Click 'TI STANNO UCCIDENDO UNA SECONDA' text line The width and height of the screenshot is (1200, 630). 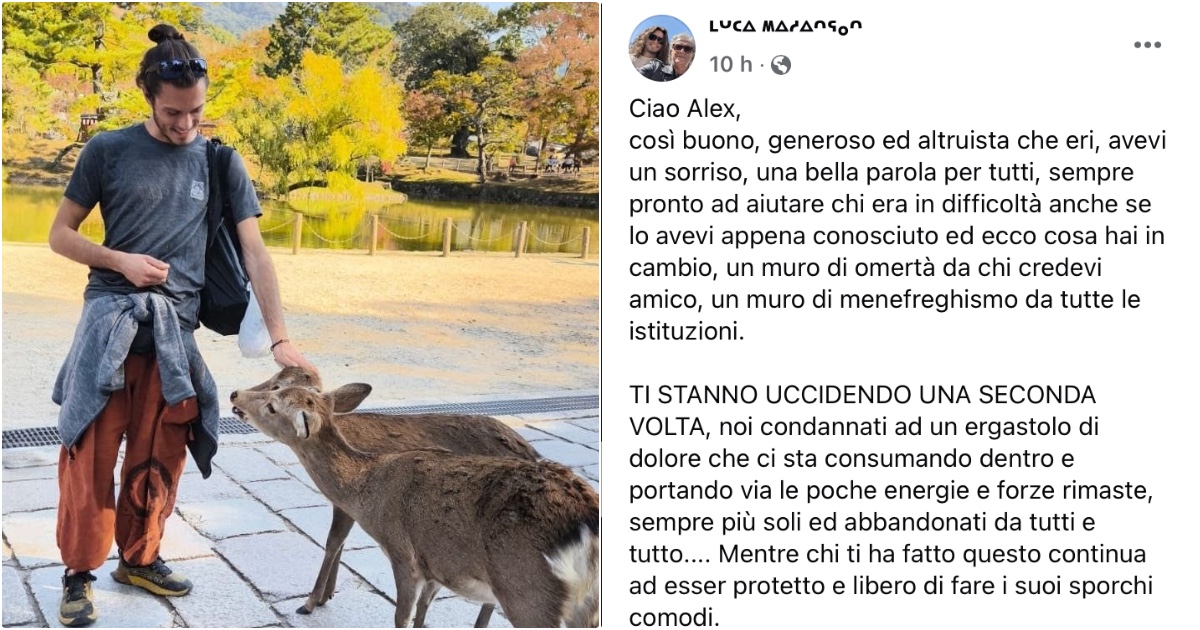(x=863, y=394)
